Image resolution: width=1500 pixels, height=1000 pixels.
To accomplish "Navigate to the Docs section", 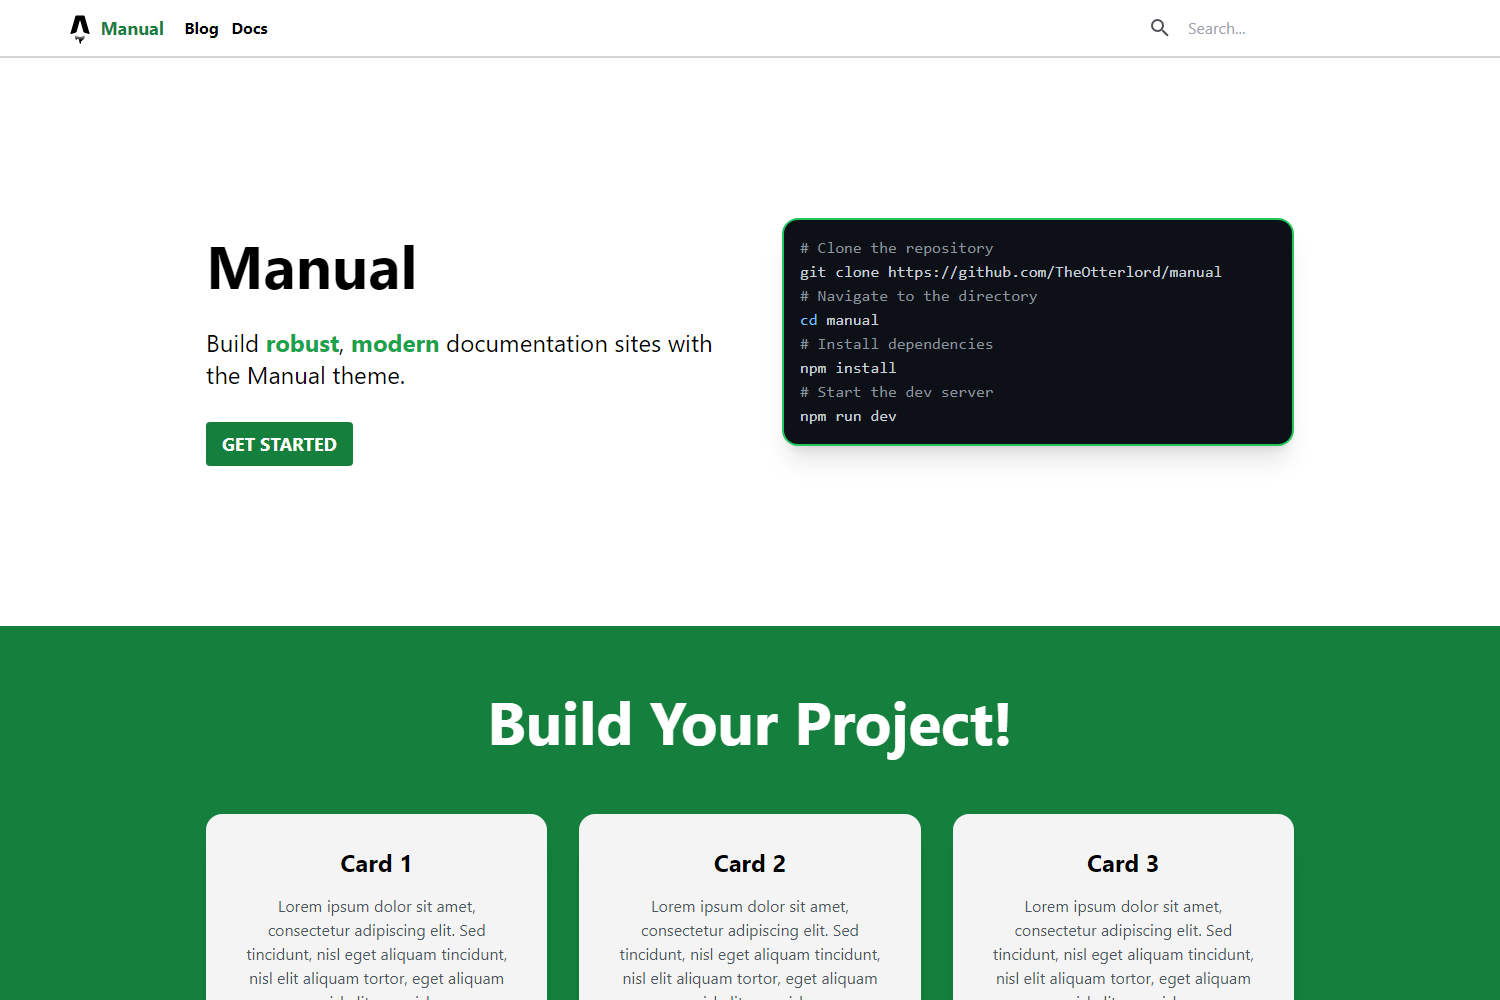I will tap(249, 28).
